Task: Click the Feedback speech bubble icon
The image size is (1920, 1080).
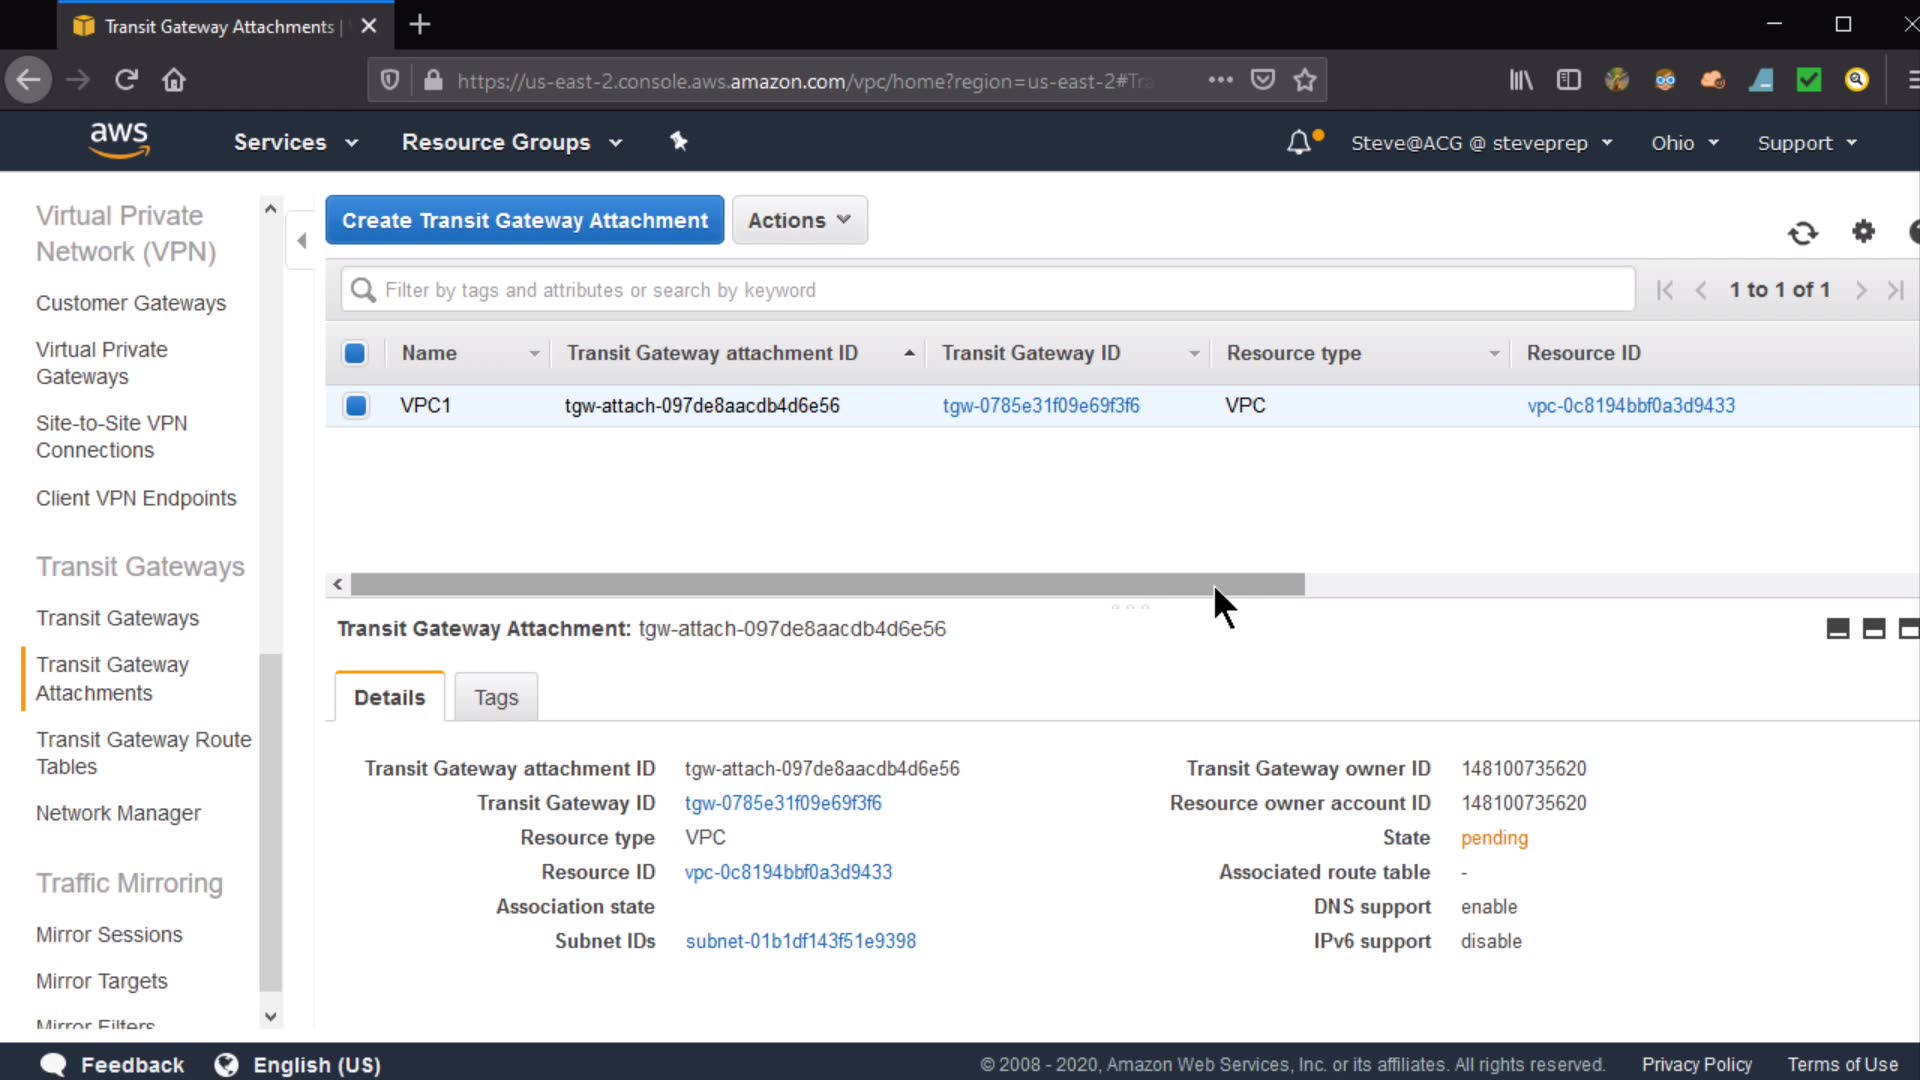Action: point(53,1064)
